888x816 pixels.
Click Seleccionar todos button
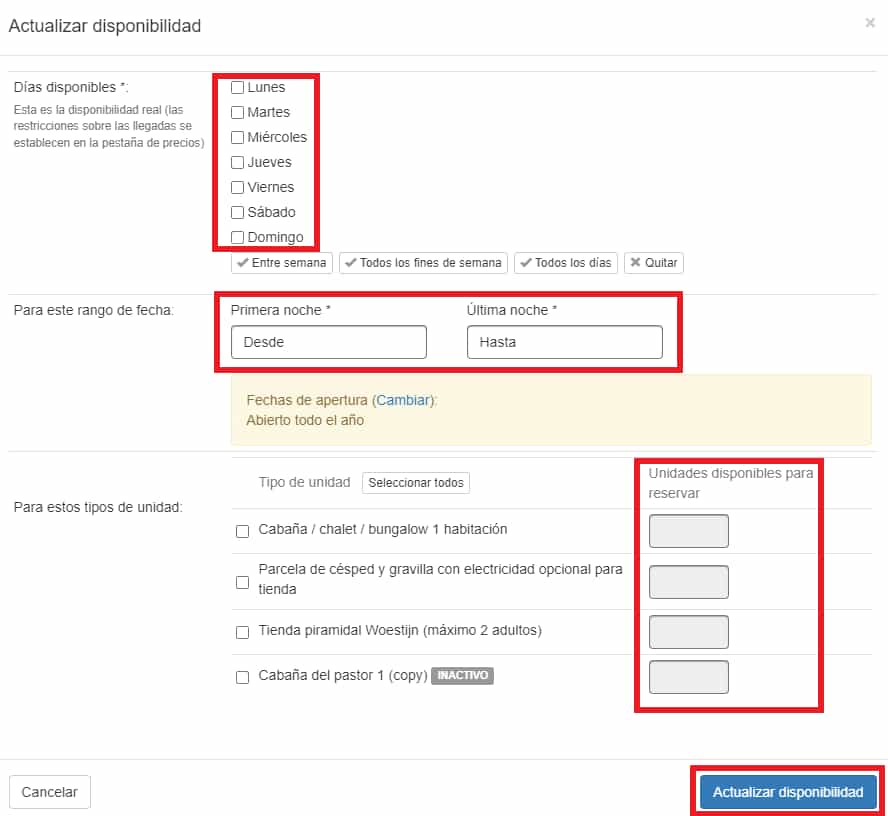416,483
